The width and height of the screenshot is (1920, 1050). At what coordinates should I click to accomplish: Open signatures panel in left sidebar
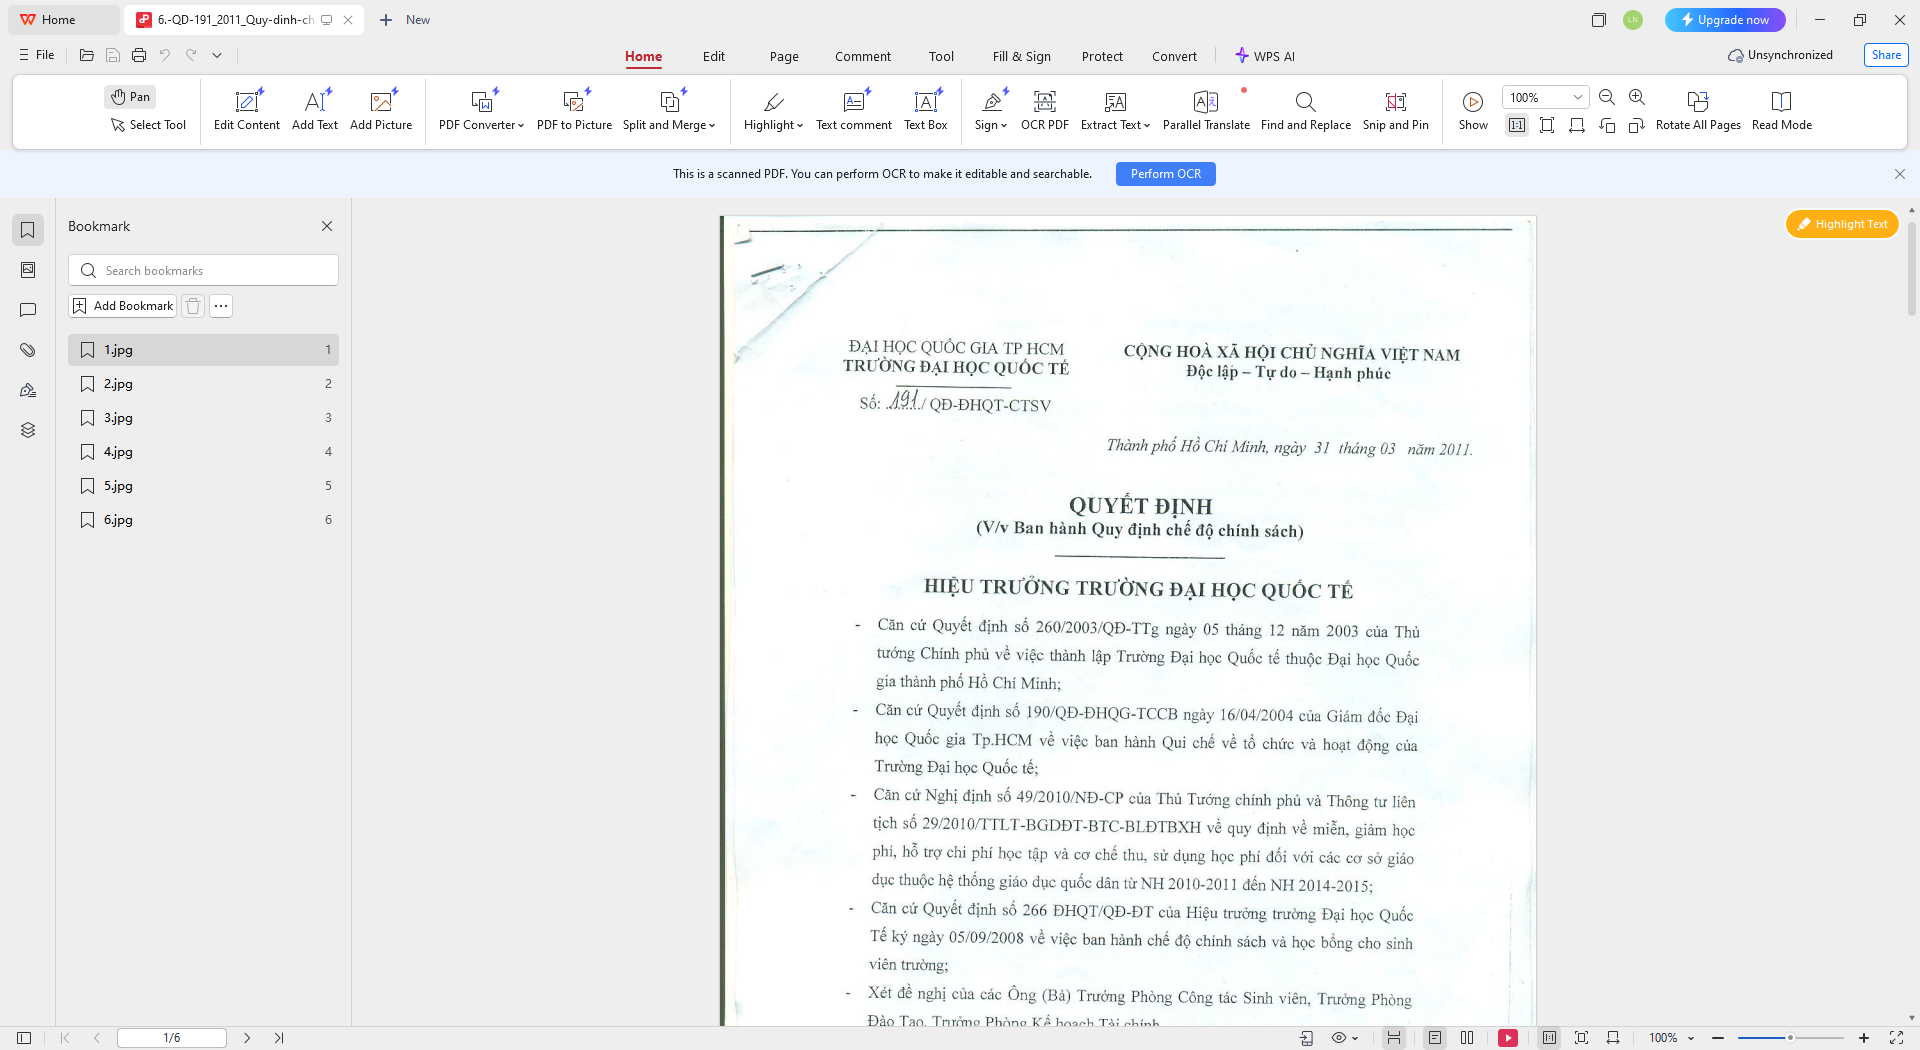pyautogui.click(x=28, y=390)
